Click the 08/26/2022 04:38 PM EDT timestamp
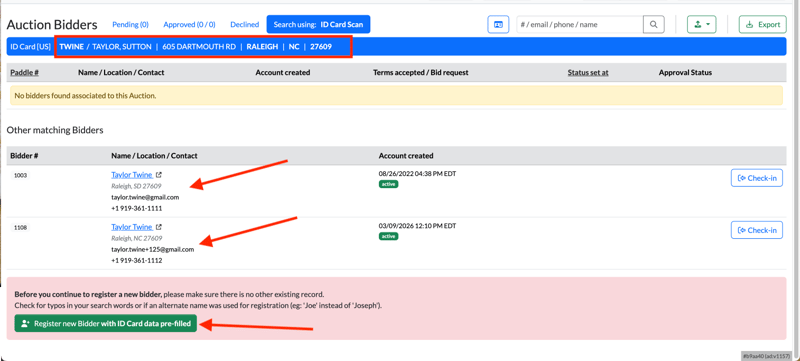Viewport: 800px width, 361px height. point(417,173)
